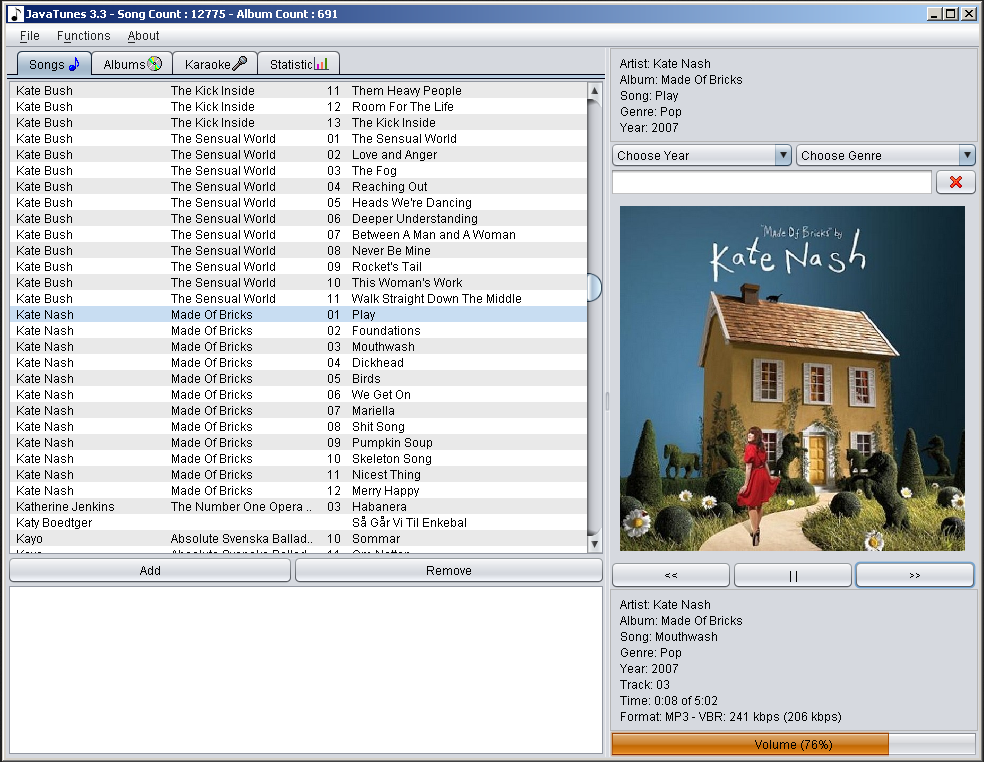This screenshot has height=762, width=984.
Task: Select song 'Foundations'
Action: click(299, 331)
